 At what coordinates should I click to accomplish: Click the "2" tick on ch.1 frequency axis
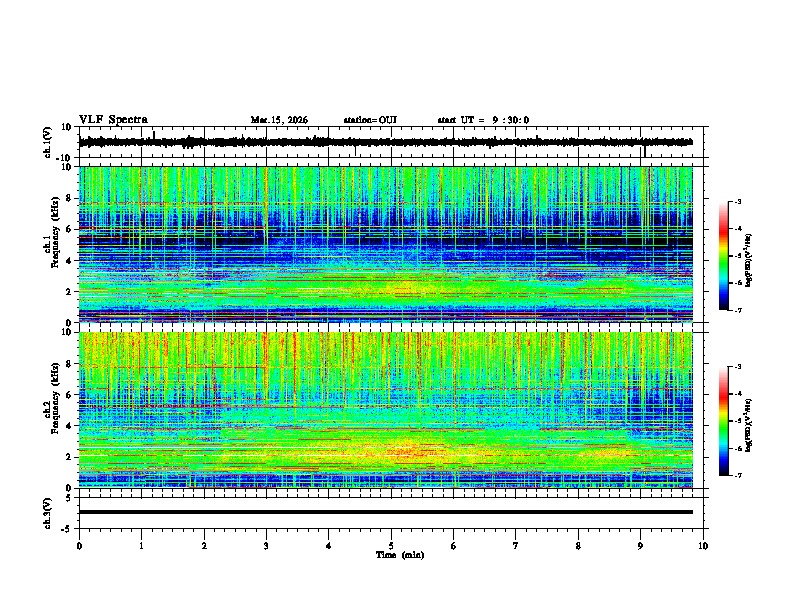point(70,292)
